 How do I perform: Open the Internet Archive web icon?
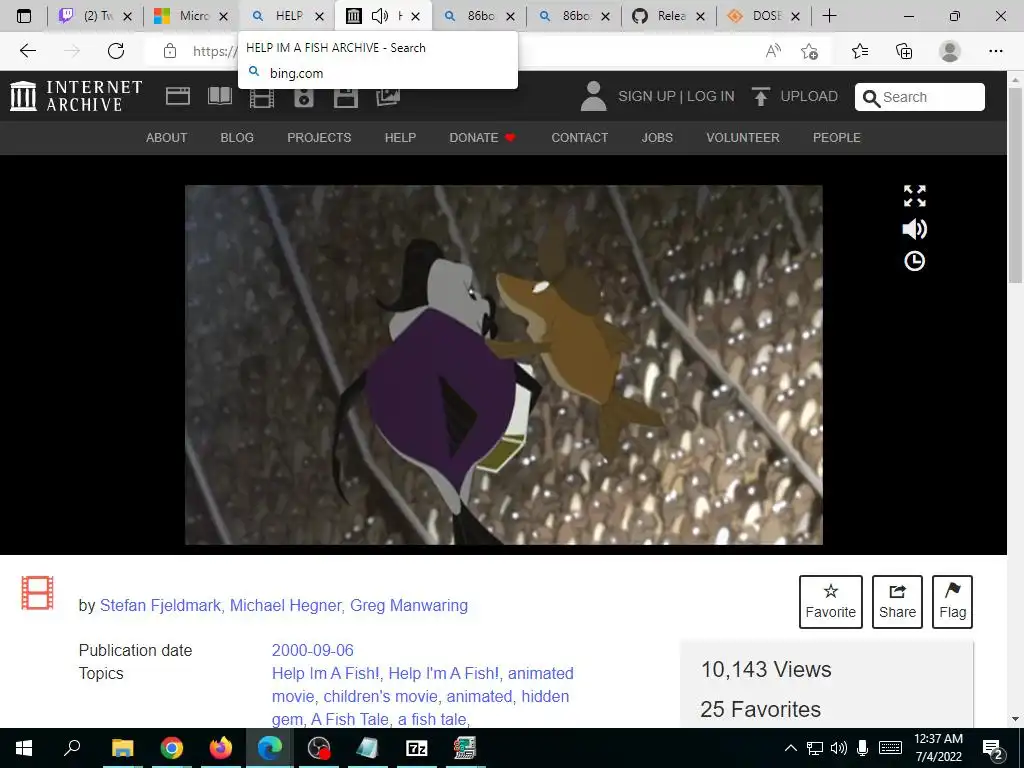[x=178, y=97]
